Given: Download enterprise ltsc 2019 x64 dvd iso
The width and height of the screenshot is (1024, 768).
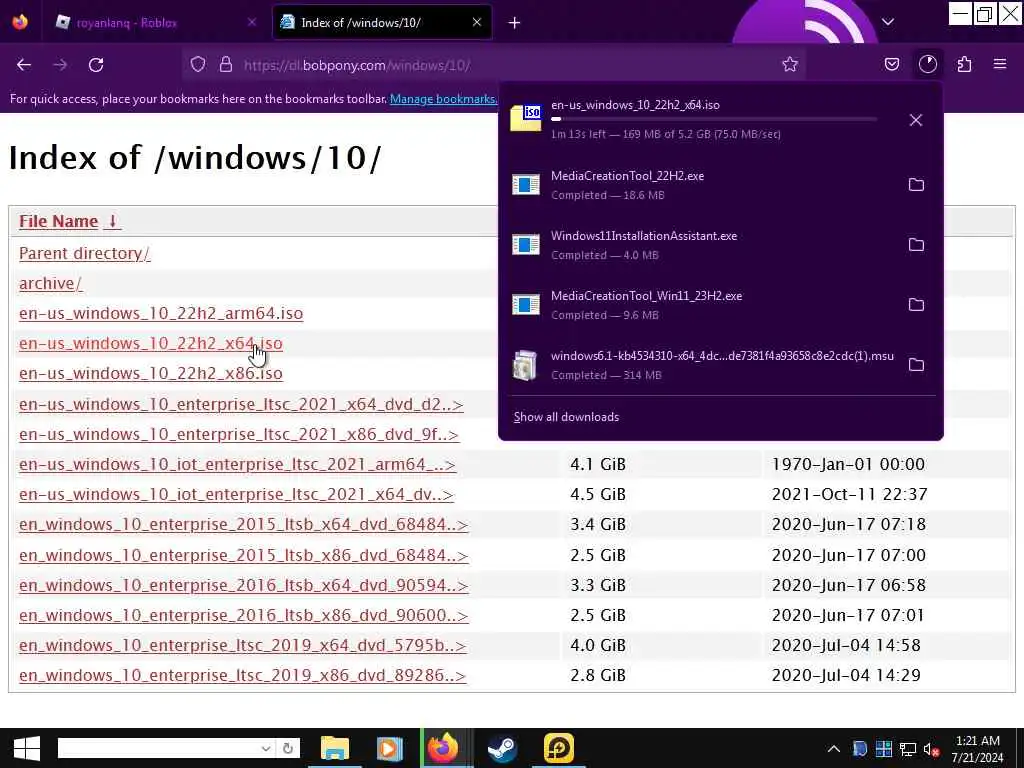Looking at the screenshot, I should (x=242, y=645).
